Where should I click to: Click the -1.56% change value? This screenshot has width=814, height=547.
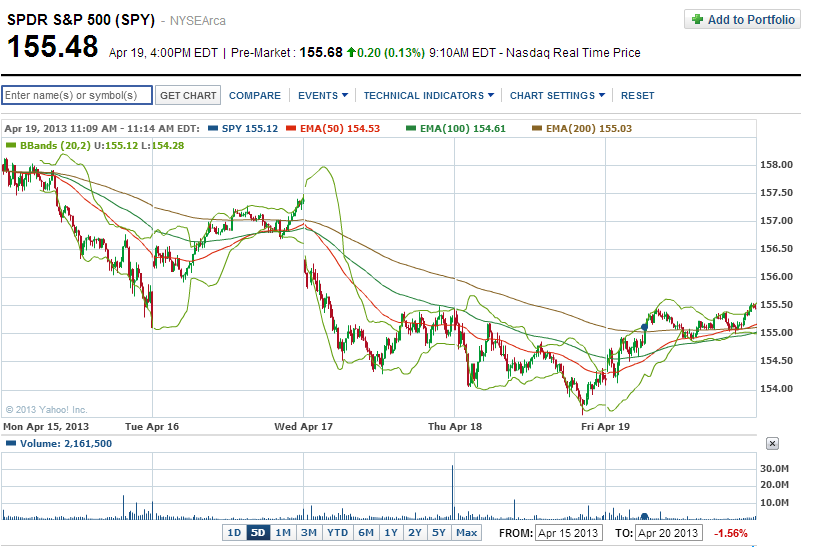[x=731, y=533]
